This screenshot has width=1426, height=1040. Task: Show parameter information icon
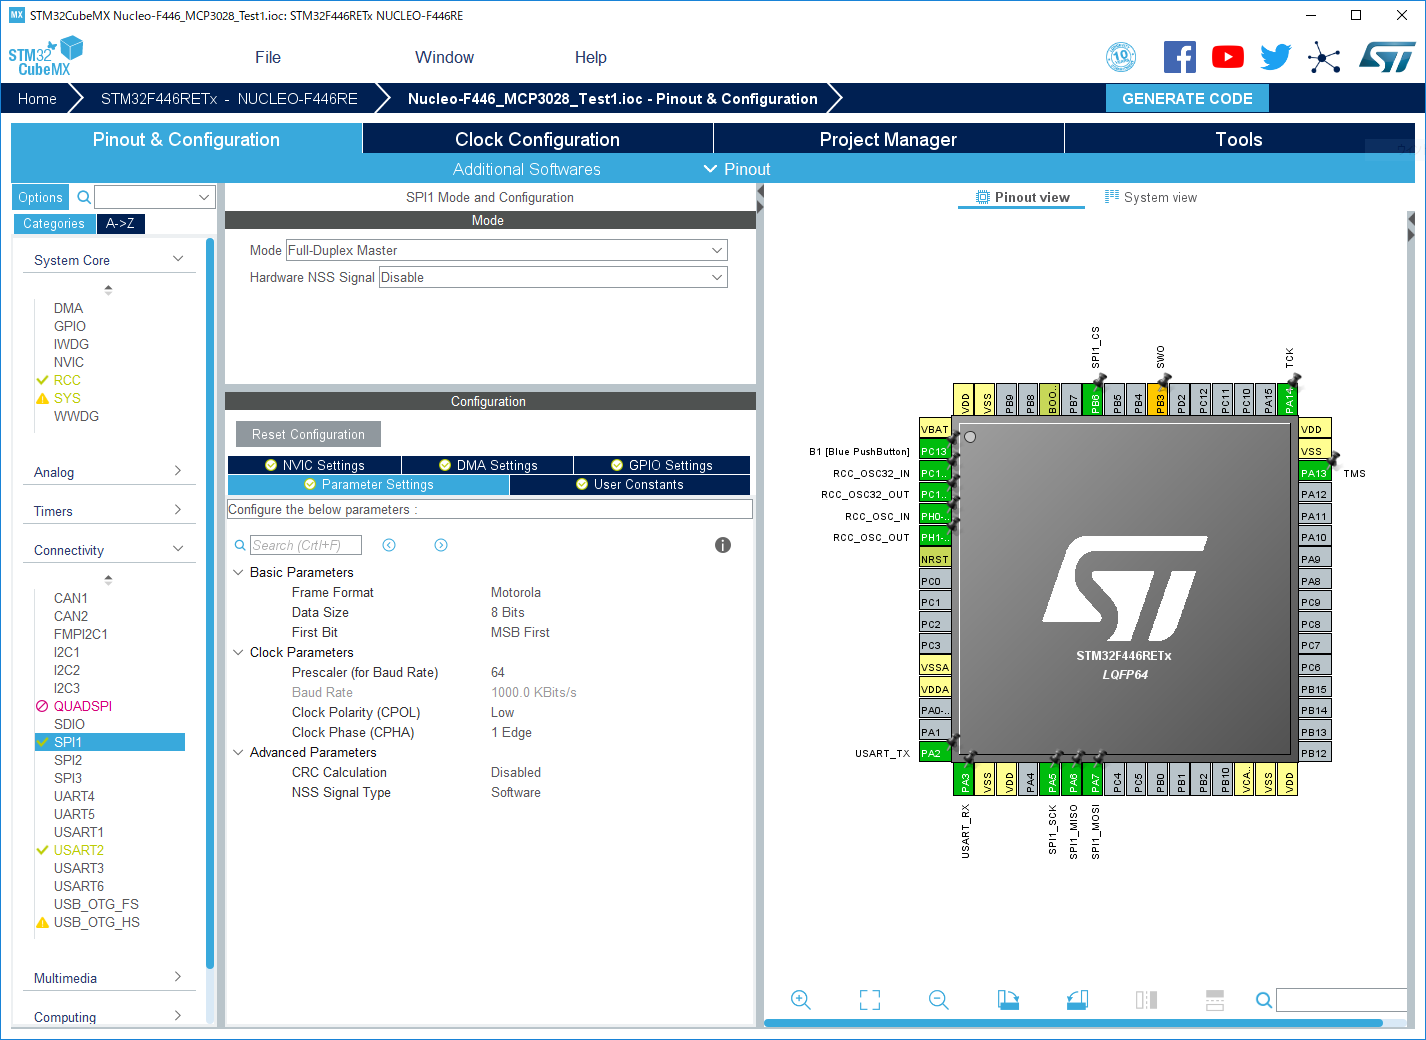(x=723, y=545)
